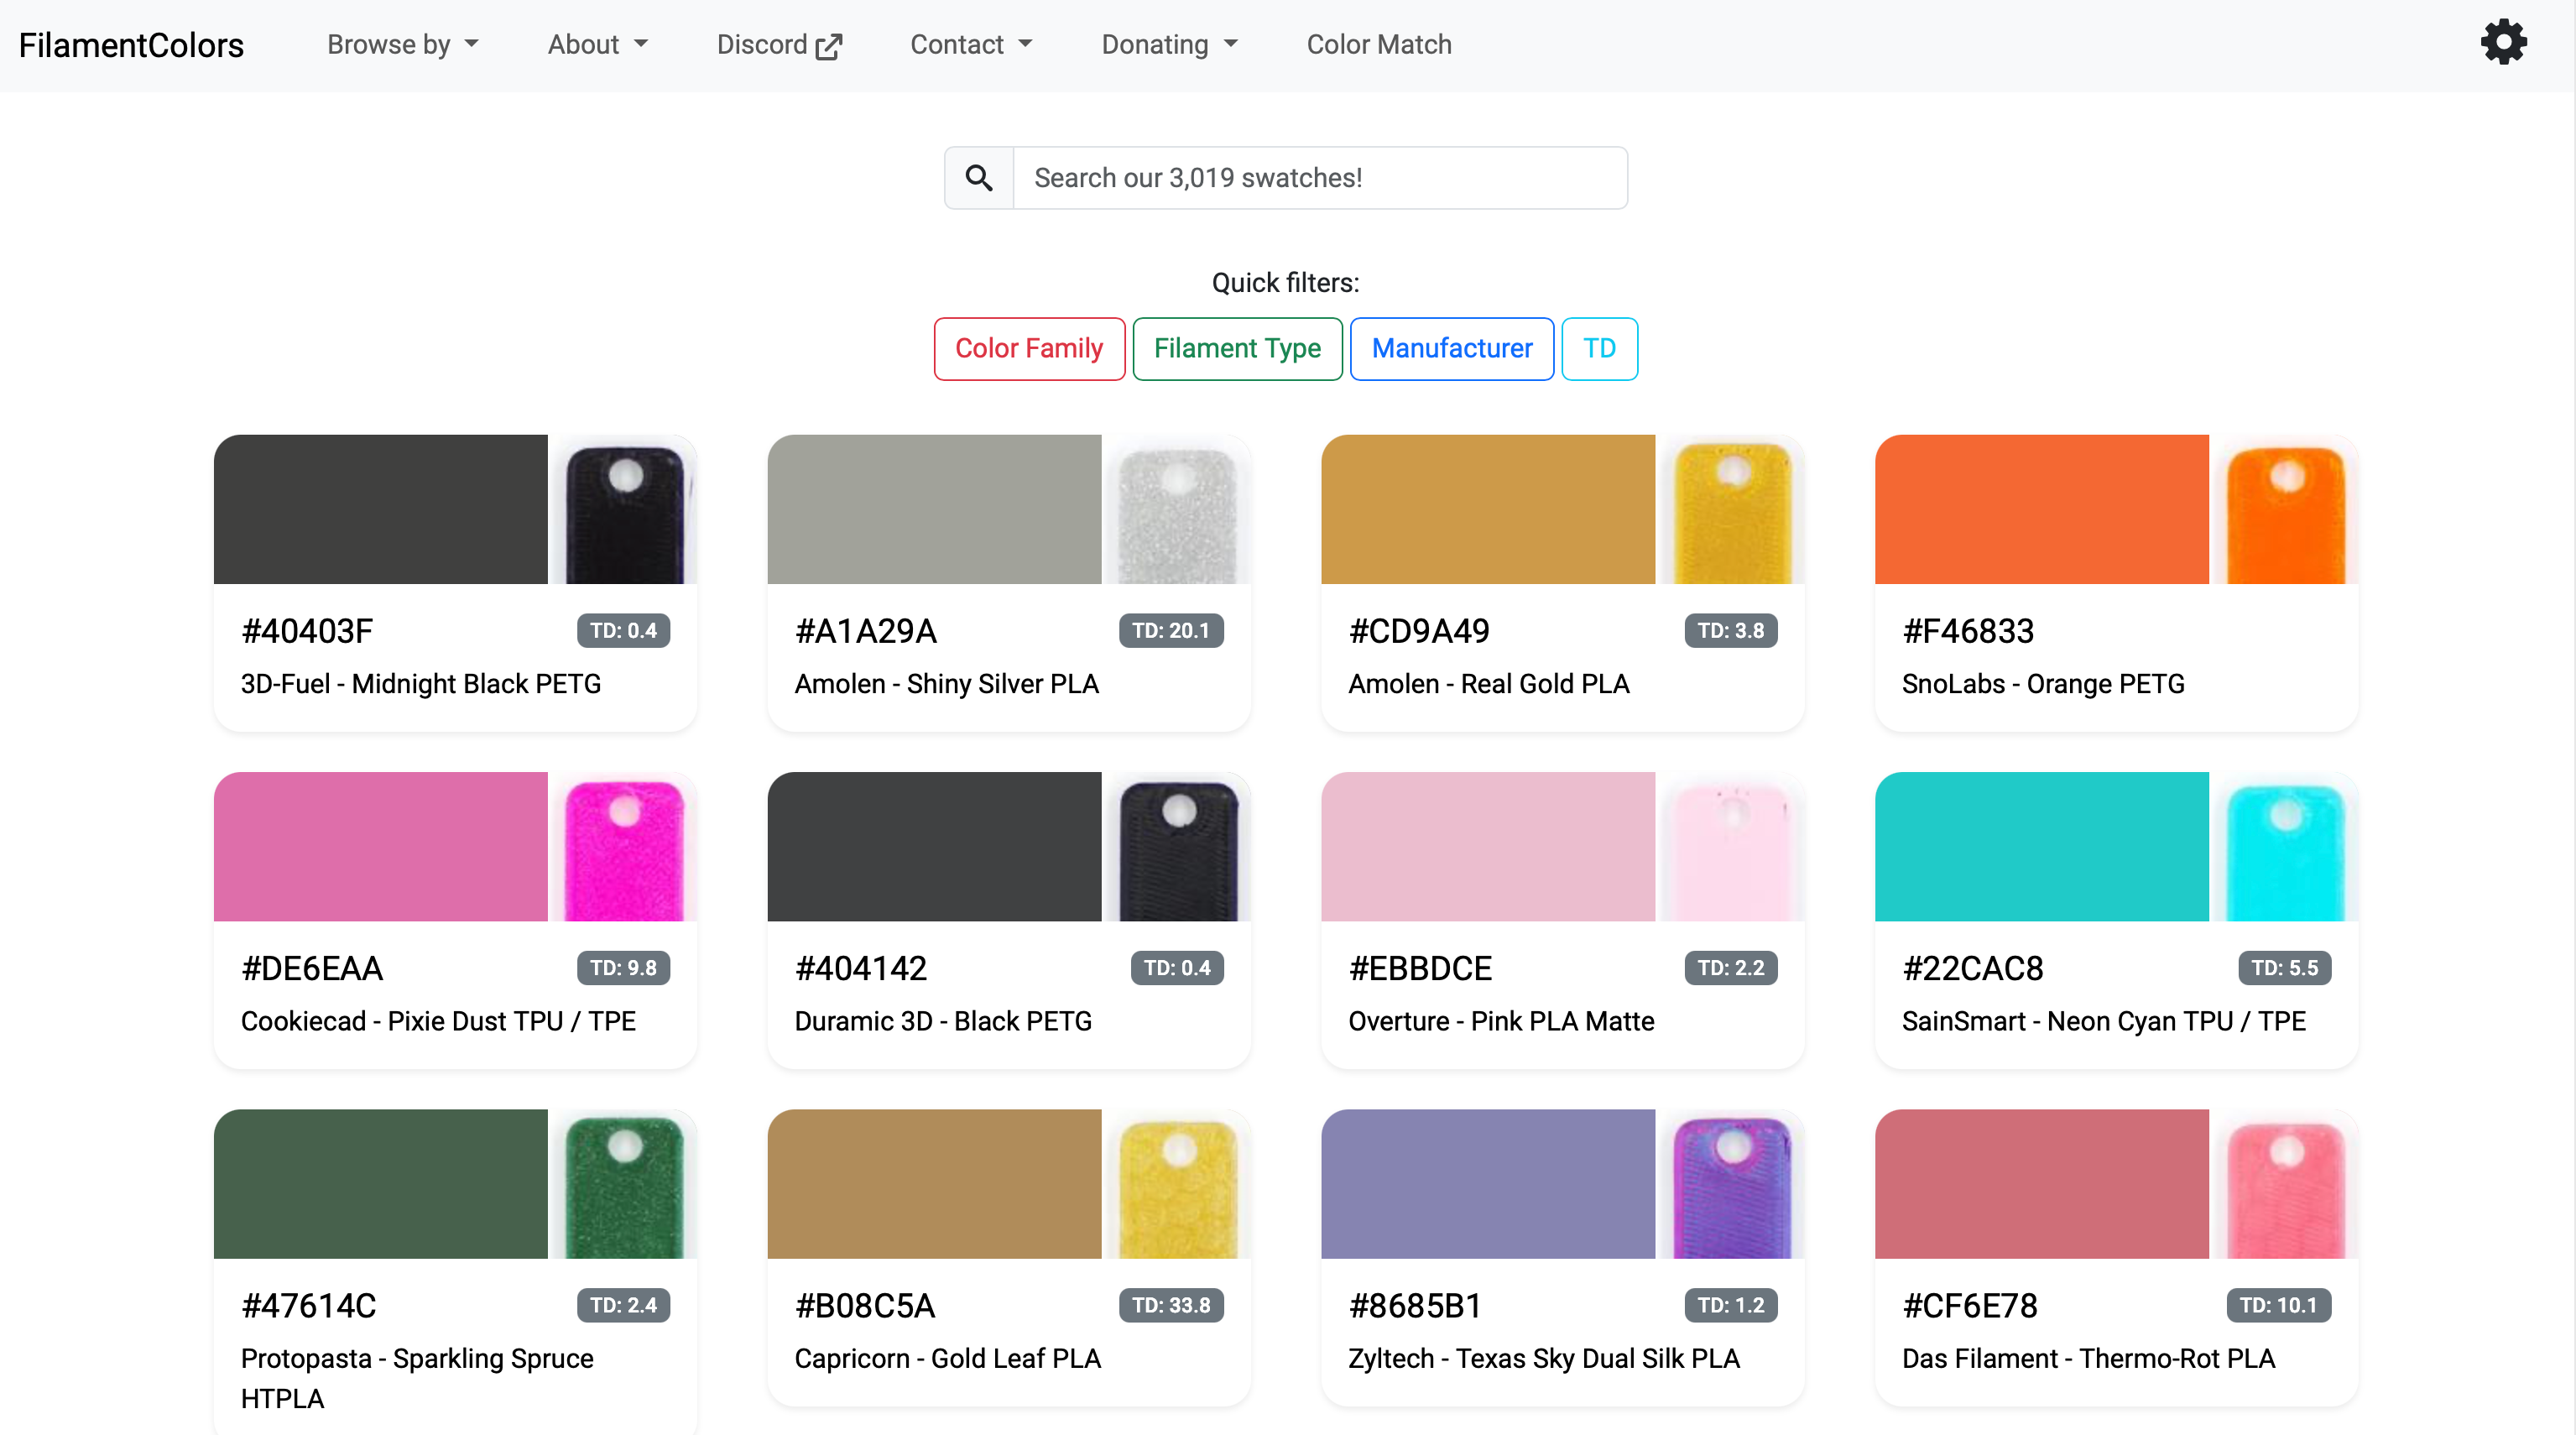
Task: Click the #A1A29A silver color block
Action: tap(934, 509)
